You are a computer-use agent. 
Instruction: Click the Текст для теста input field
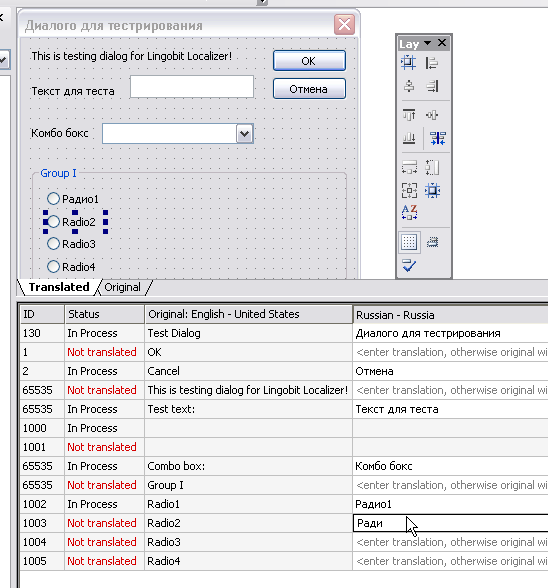point(192,87)
